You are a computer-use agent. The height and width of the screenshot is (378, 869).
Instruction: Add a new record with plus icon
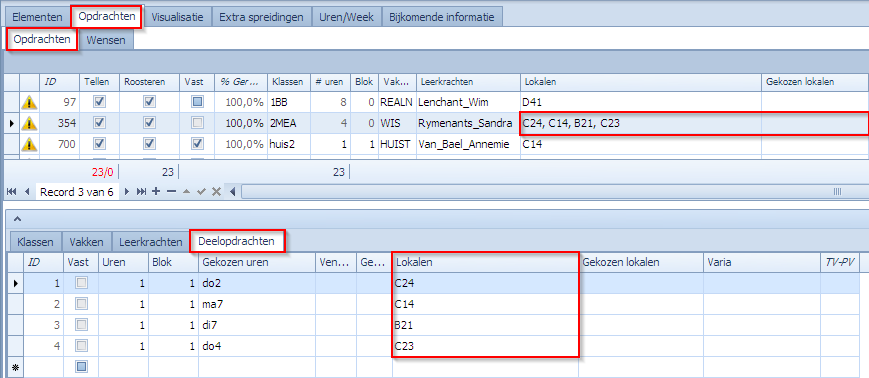[156, 192]
